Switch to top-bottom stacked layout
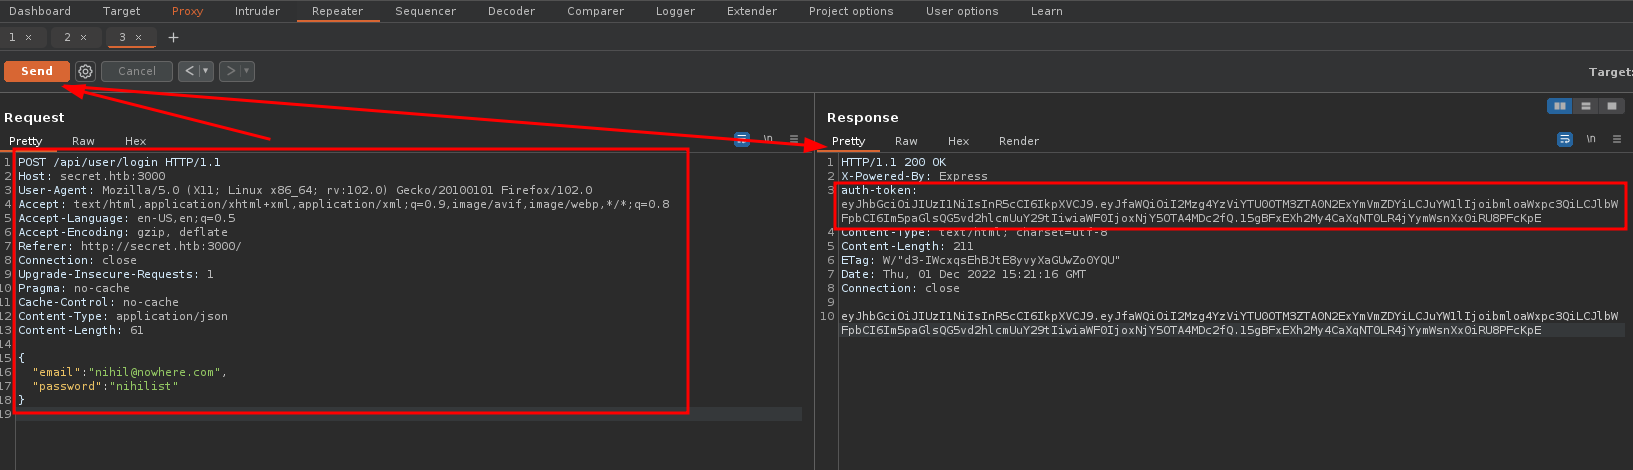The width and height of the screenshot is (1633, 470). pyautogui.click(x=1585, y=106)
